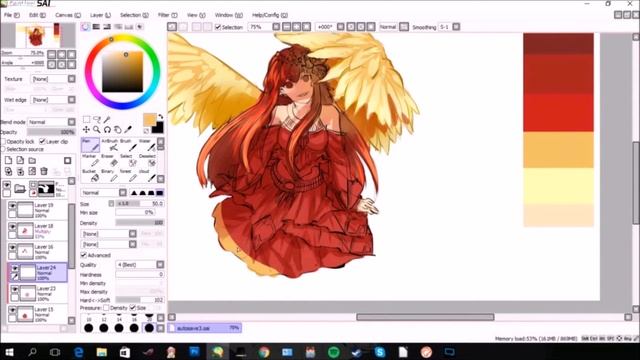Open the brush Quality dropdown
The width and height of the screenshot is (640, 360).
(160, 264)
